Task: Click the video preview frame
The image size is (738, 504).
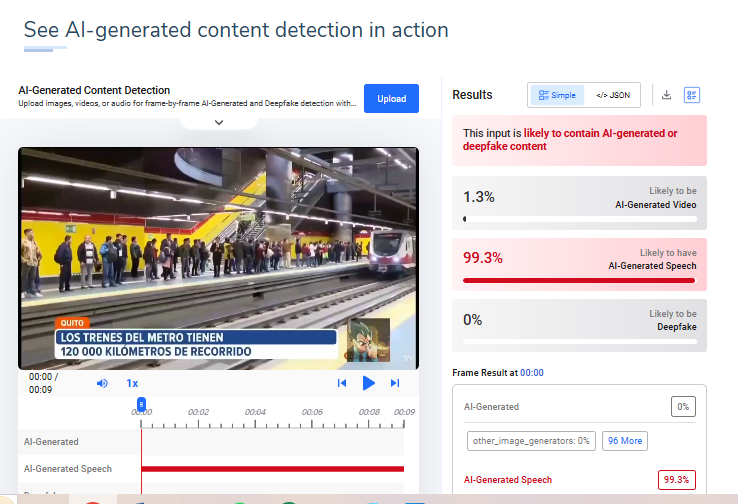Action: coord(218,258)
